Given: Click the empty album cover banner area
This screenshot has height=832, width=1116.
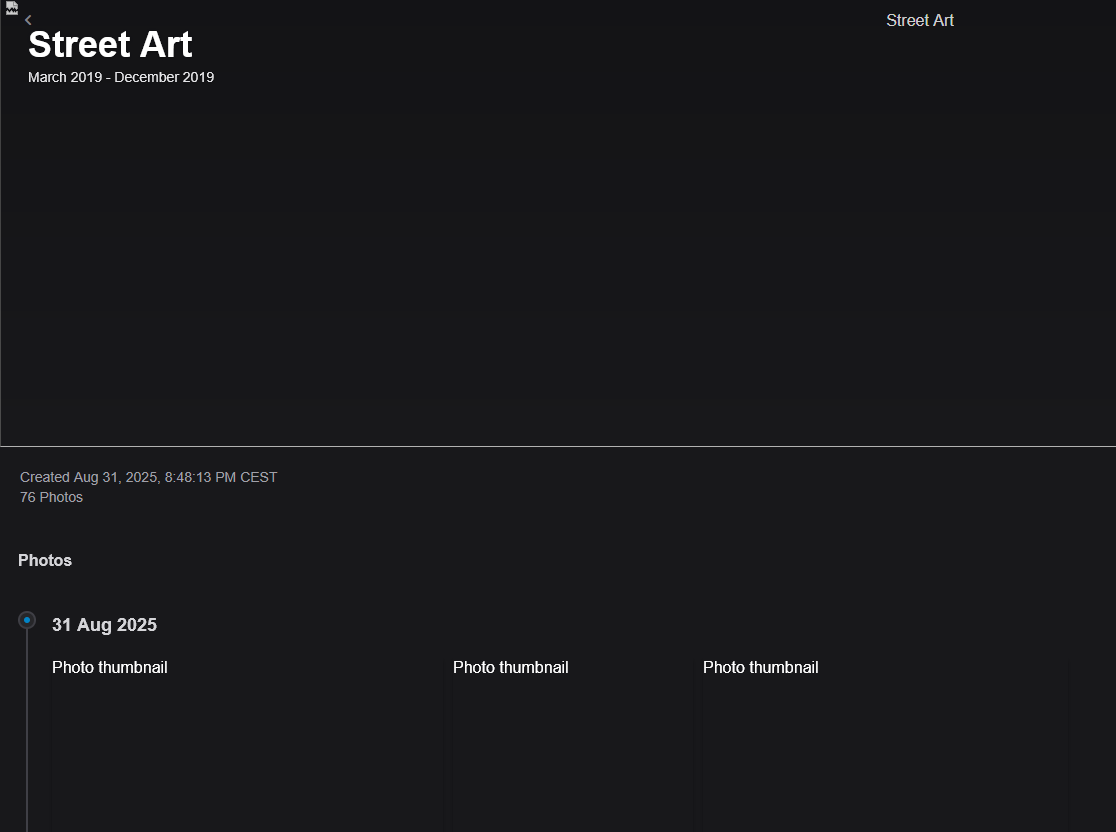Looking at the screenshot, I should (x=558, y=260).
